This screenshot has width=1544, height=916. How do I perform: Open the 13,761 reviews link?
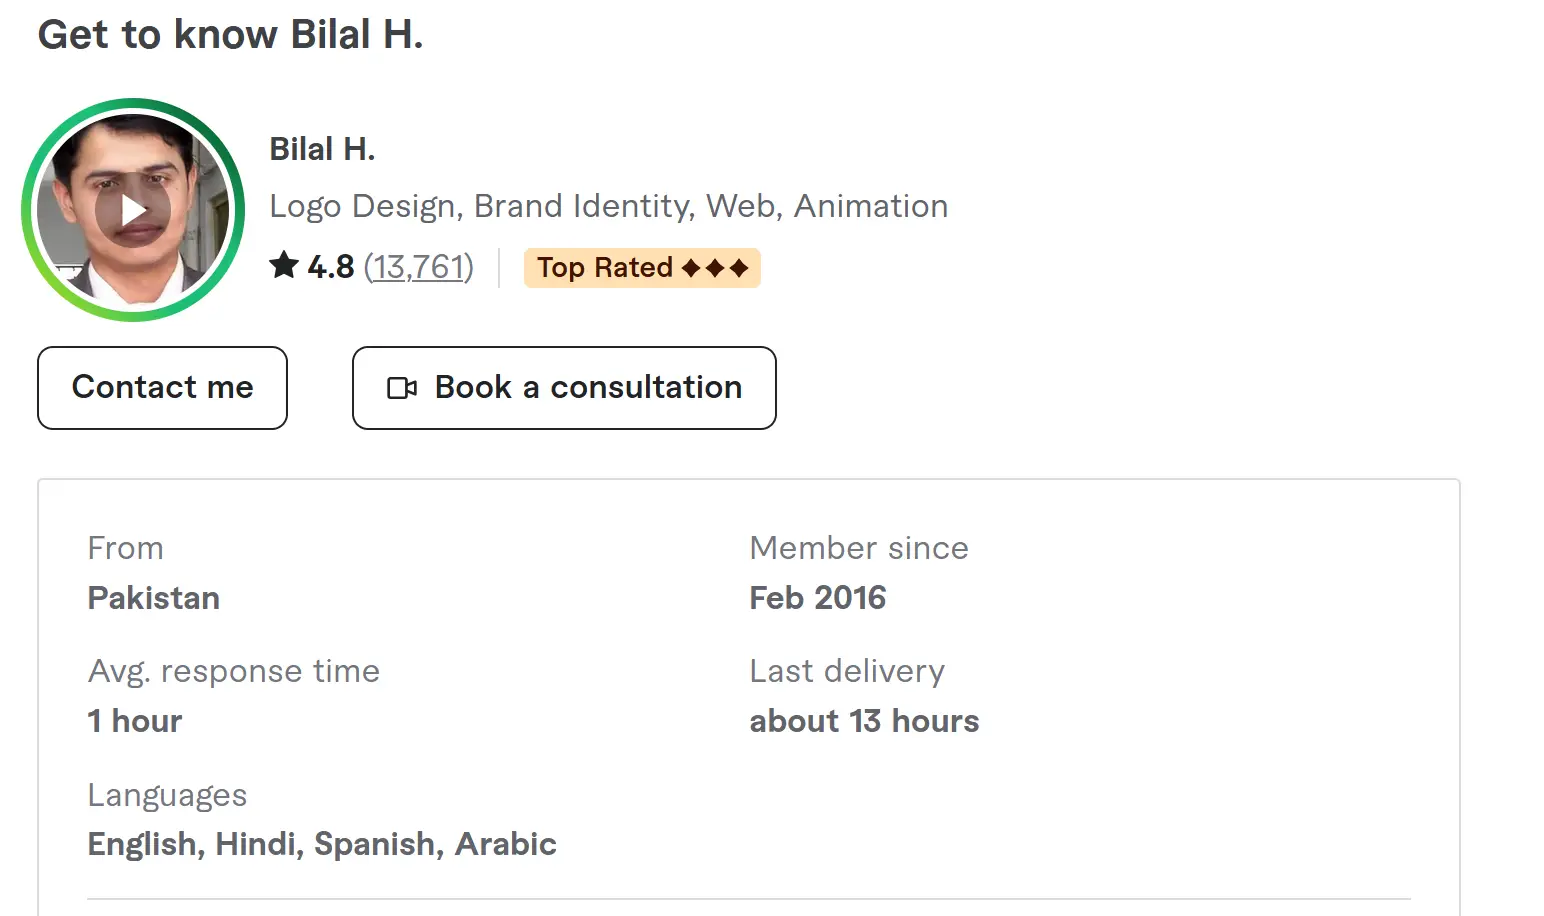point(418,267)
